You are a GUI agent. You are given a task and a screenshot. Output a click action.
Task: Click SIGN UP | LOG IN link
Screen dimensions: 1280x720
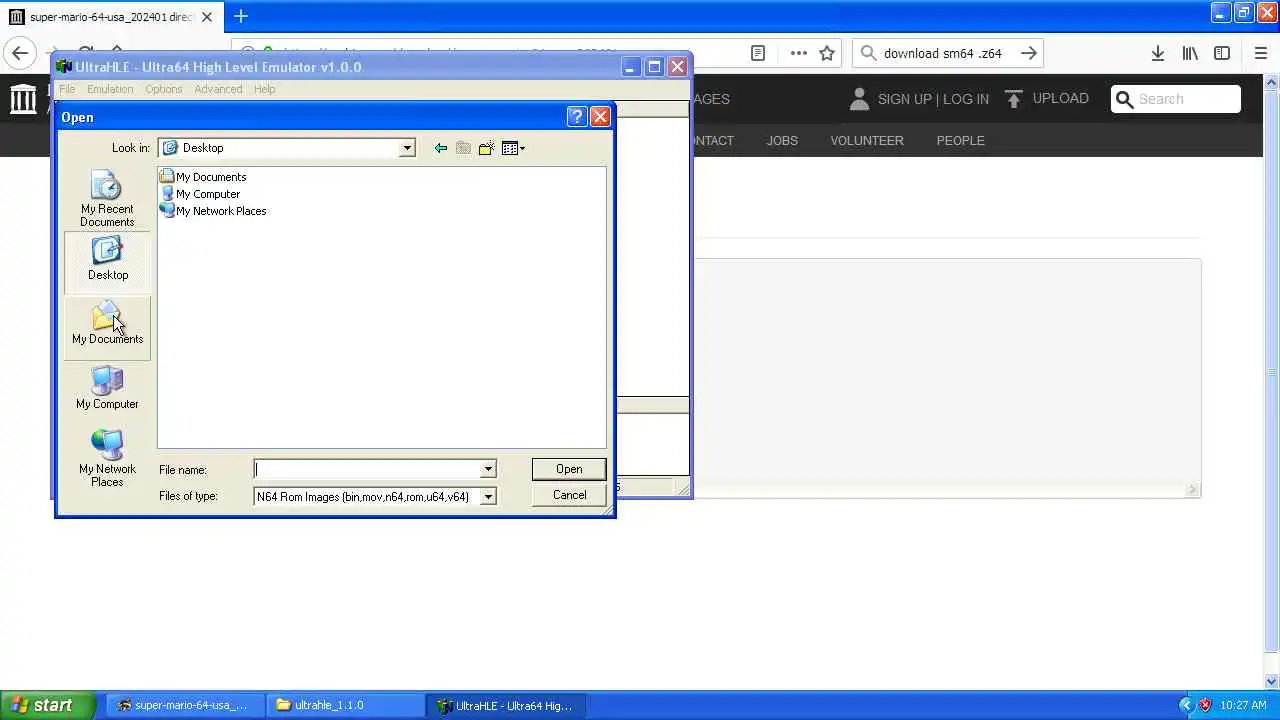pyautogui.click(x=933, y=99)
